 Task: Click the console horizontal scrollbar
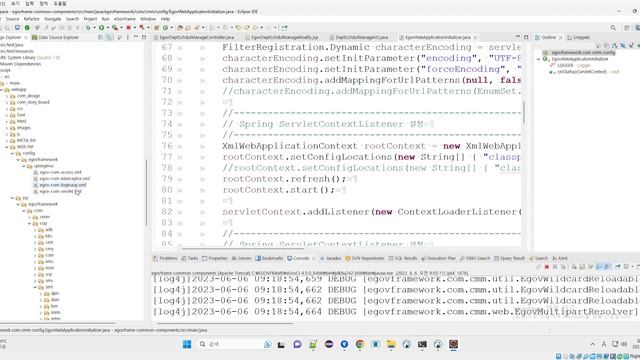[225, 324]
